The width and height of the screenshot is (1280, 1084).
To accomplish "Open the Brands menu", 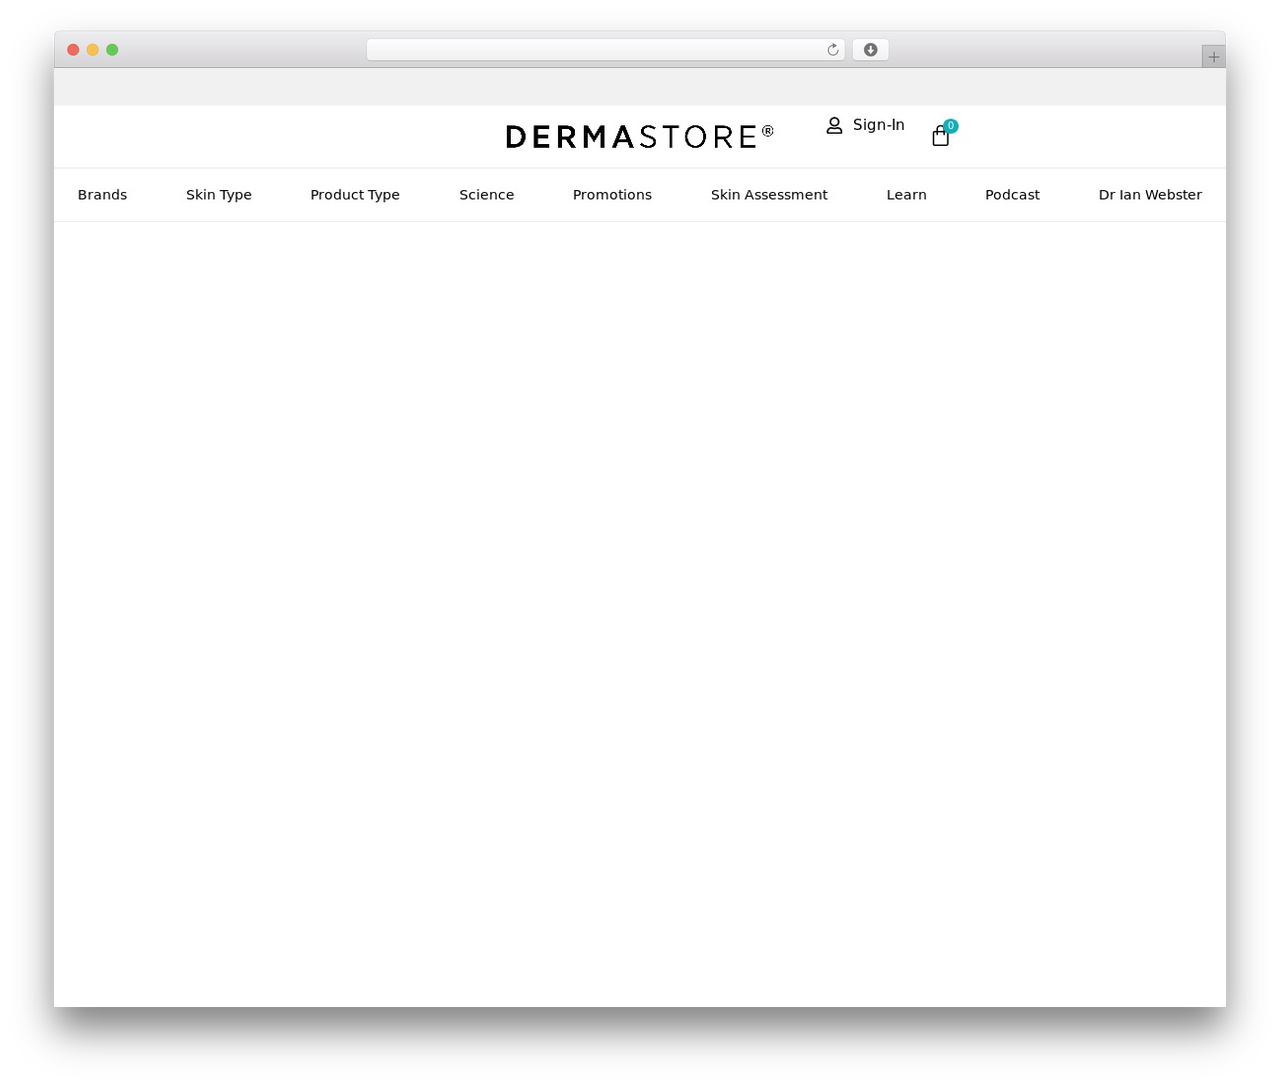I will tap(102, 195).
